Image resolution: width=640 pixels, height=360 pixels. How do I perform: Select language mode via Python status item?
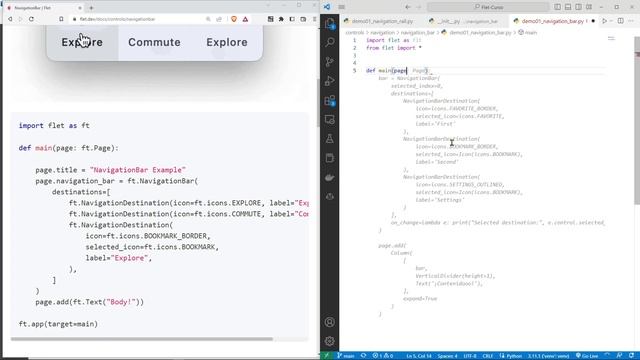[x=511, y=356]
